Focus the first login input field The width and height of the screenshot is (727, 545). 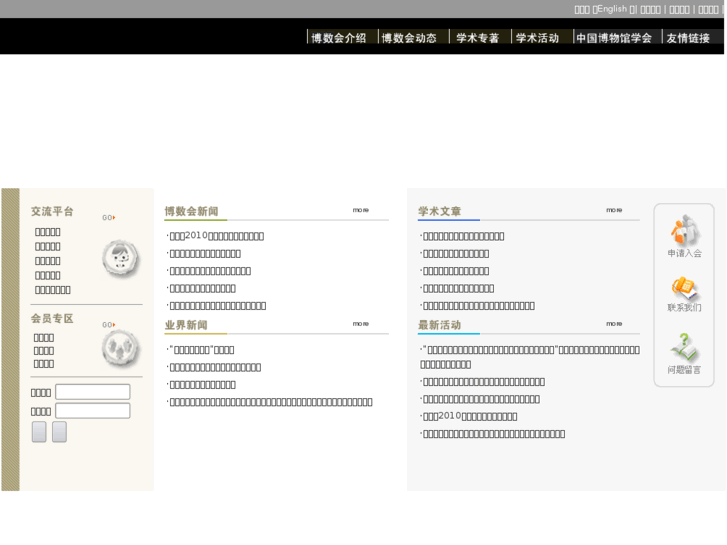(93, 392)
